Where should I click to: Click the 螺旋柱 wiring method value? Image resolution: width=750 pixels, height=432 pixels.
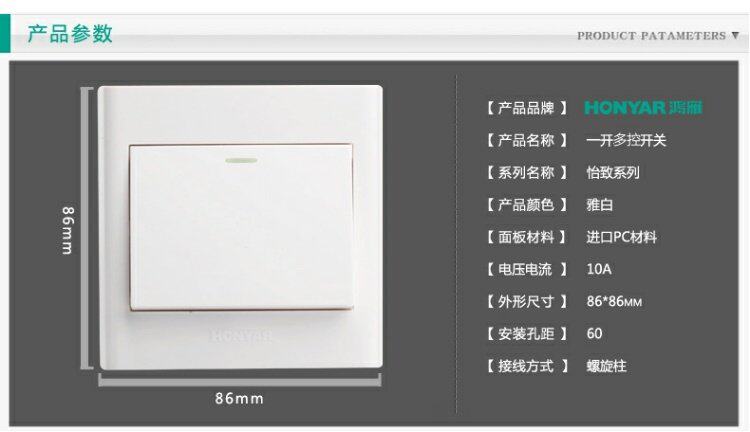pyautogui.click(x=606, y=366)
